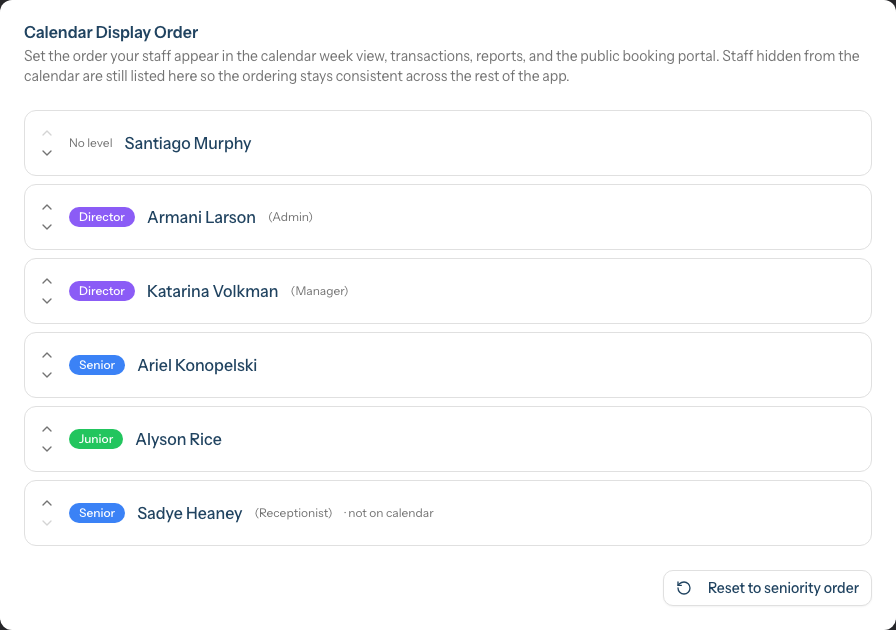Move Alyson Rice down in order
Image resolution: width=896 pixels, height=630 pixels.
47,449
